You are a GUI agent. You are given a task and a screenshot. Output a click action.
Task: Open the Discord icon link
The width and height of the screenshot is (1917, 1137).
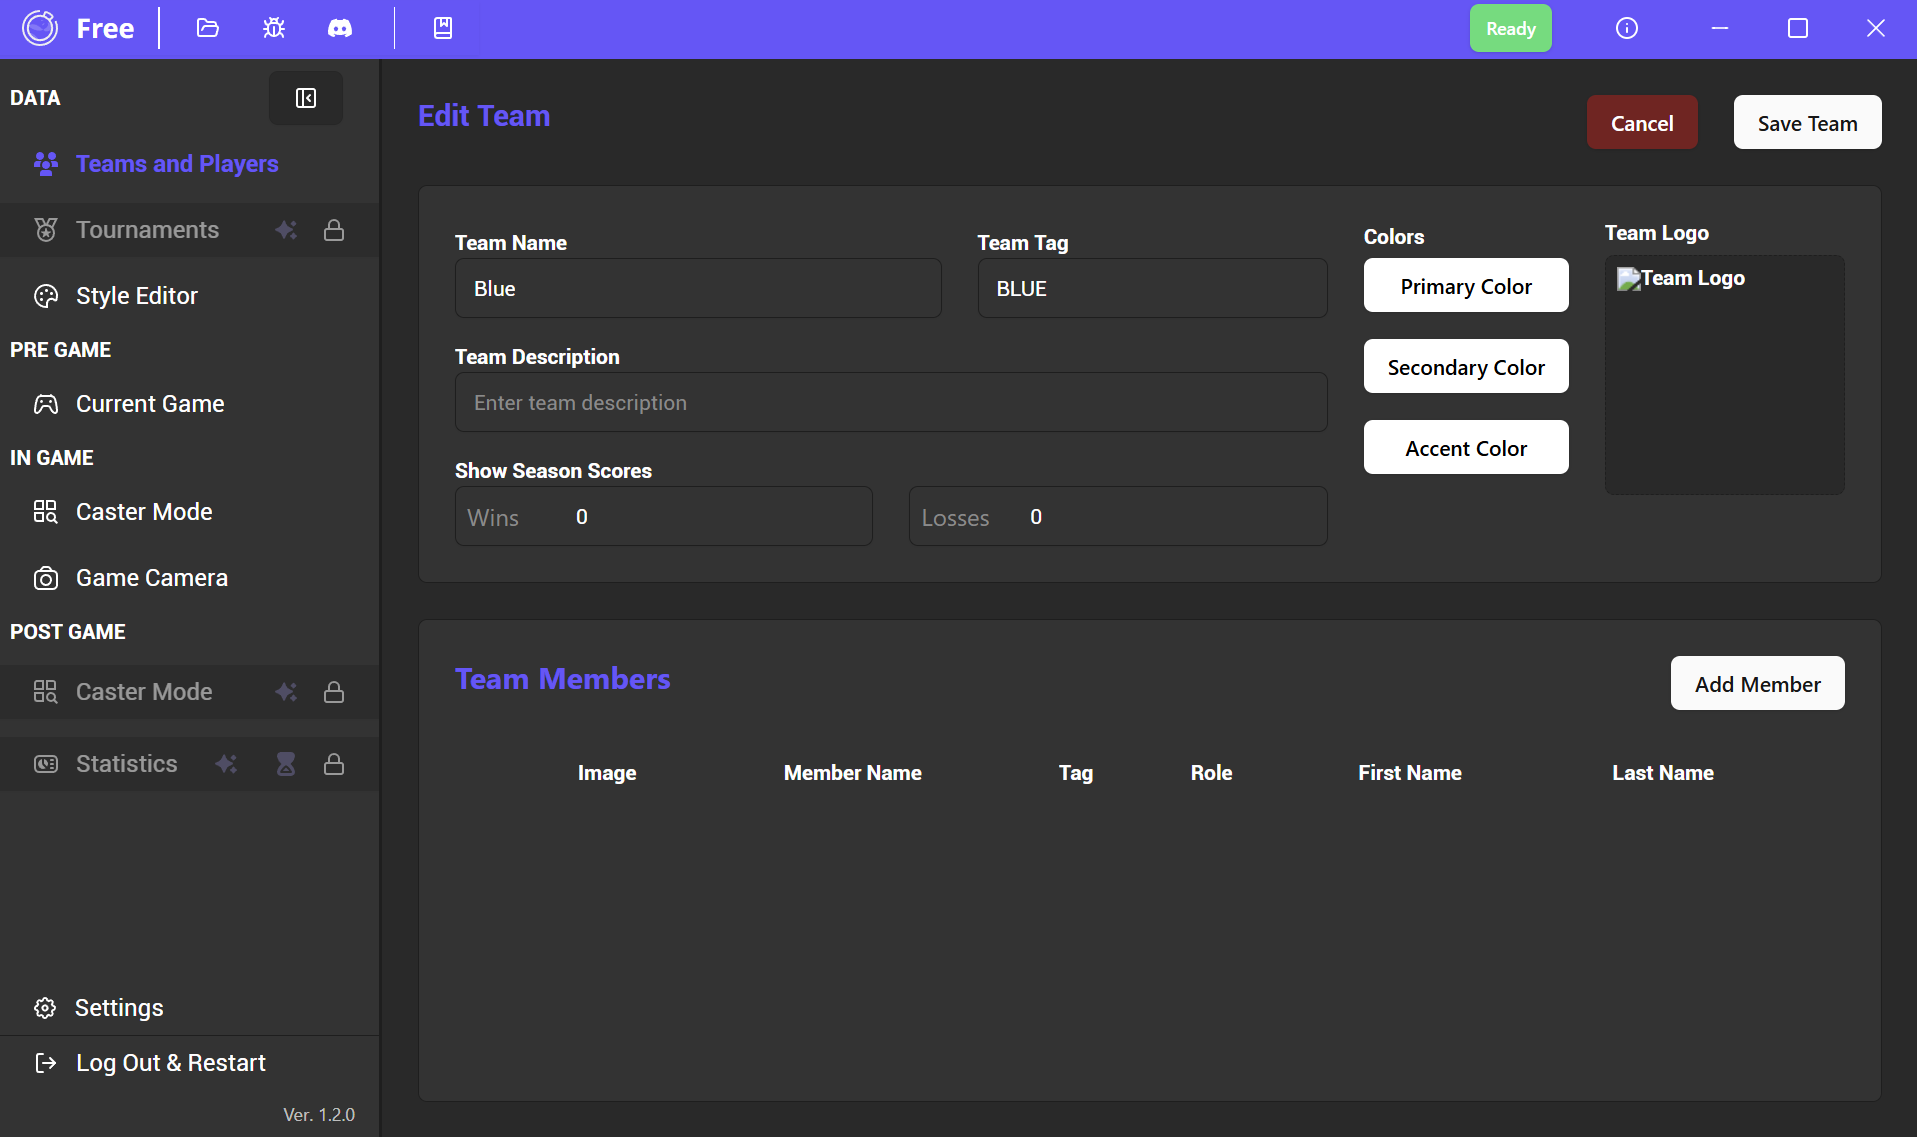pos(340,28)
